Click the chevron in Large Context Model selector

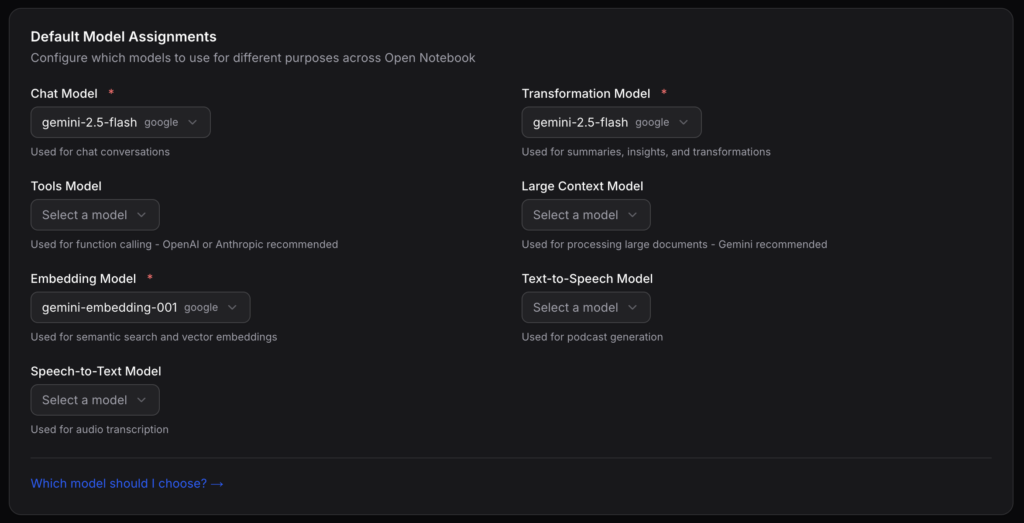(633, 215)
